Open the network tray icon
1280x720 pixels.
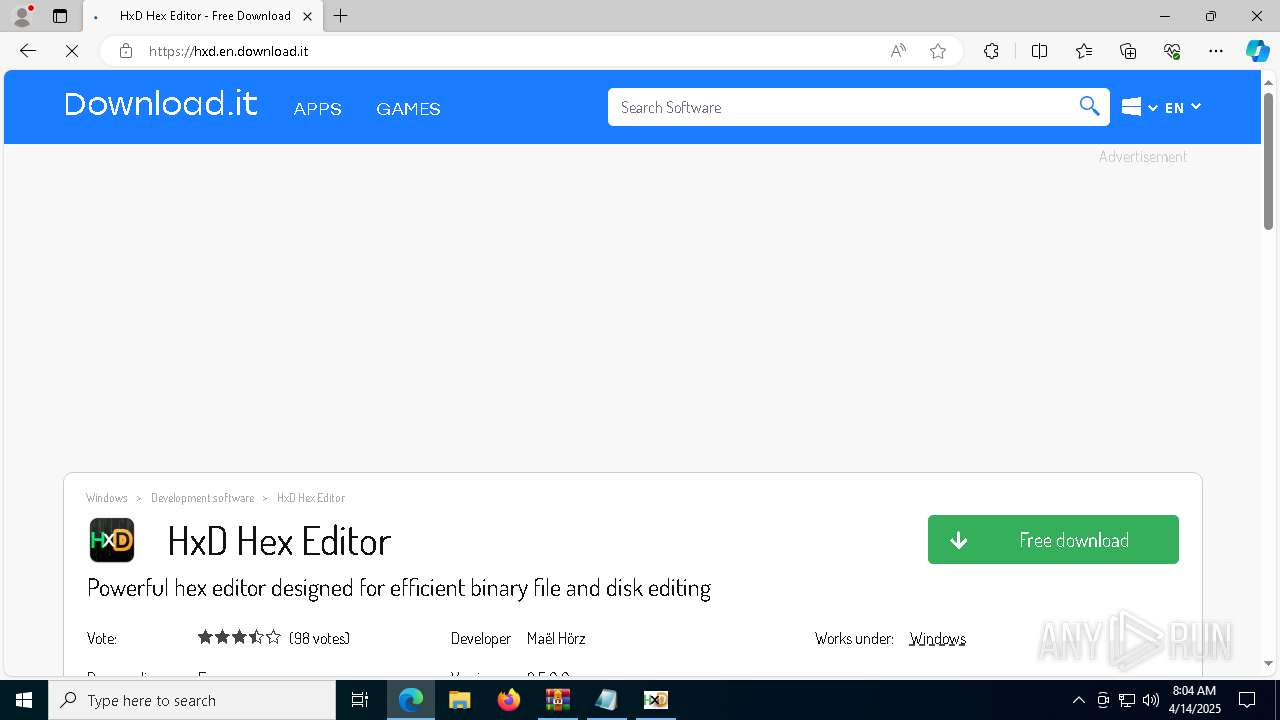pos(1127,700)
